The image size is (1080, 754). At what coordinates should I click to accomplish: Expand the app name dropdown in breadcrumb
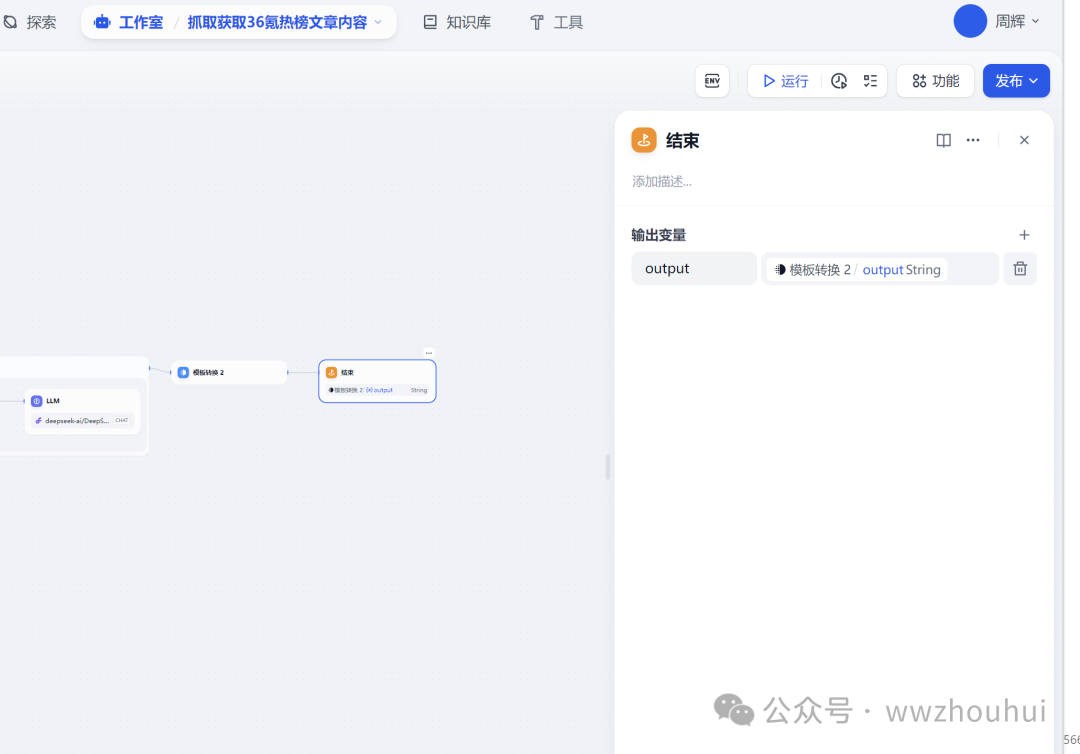point(378,22)
